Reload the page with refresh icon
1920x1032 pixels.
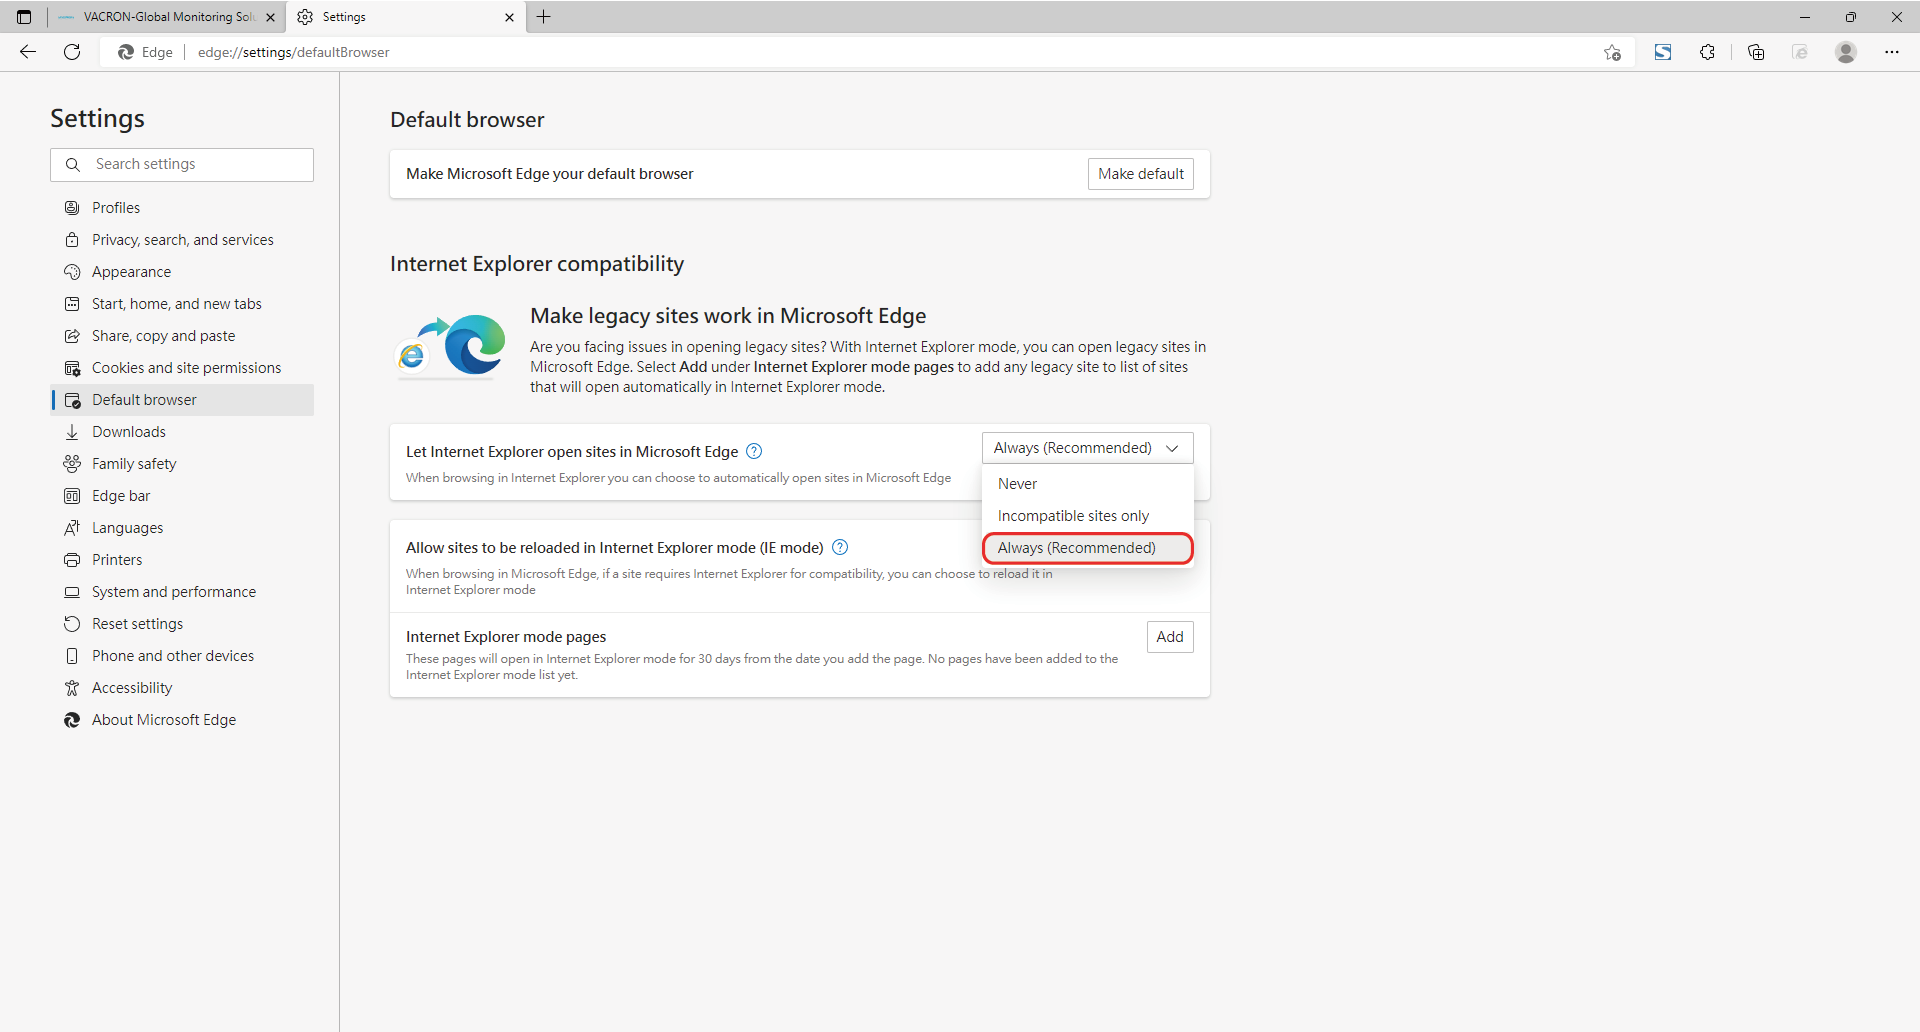coord(72,52)
